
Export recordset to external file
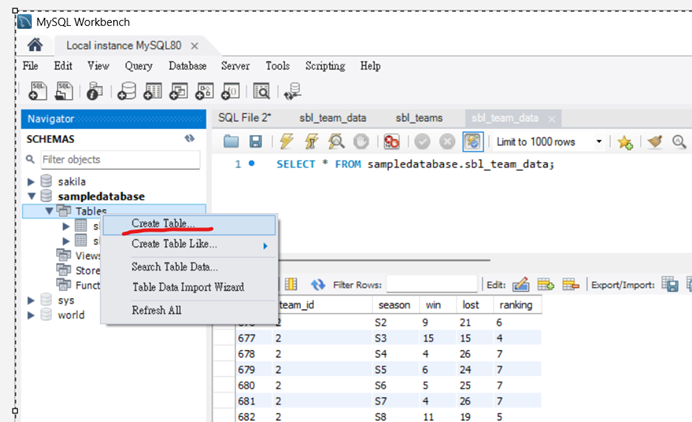click(x=670, y=285)
